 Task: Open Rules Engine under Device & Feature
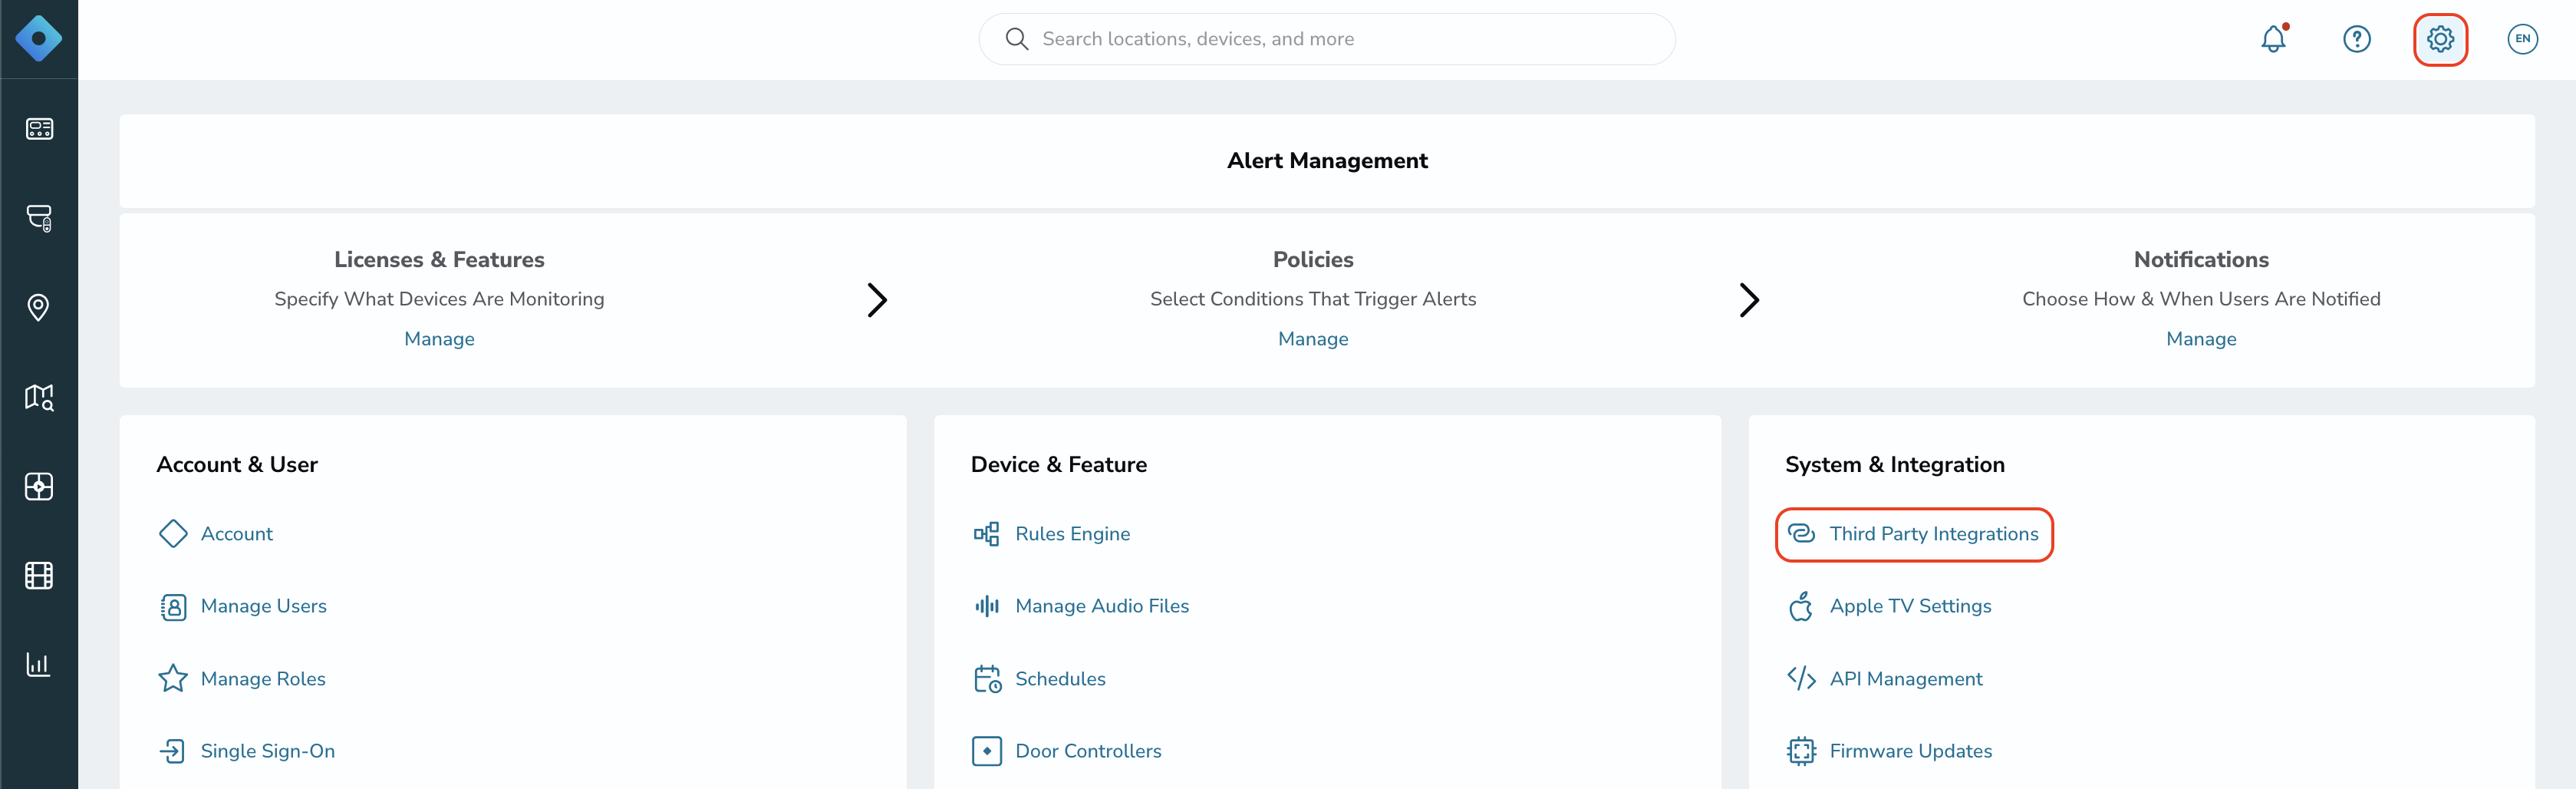(x=1072, y=533)
